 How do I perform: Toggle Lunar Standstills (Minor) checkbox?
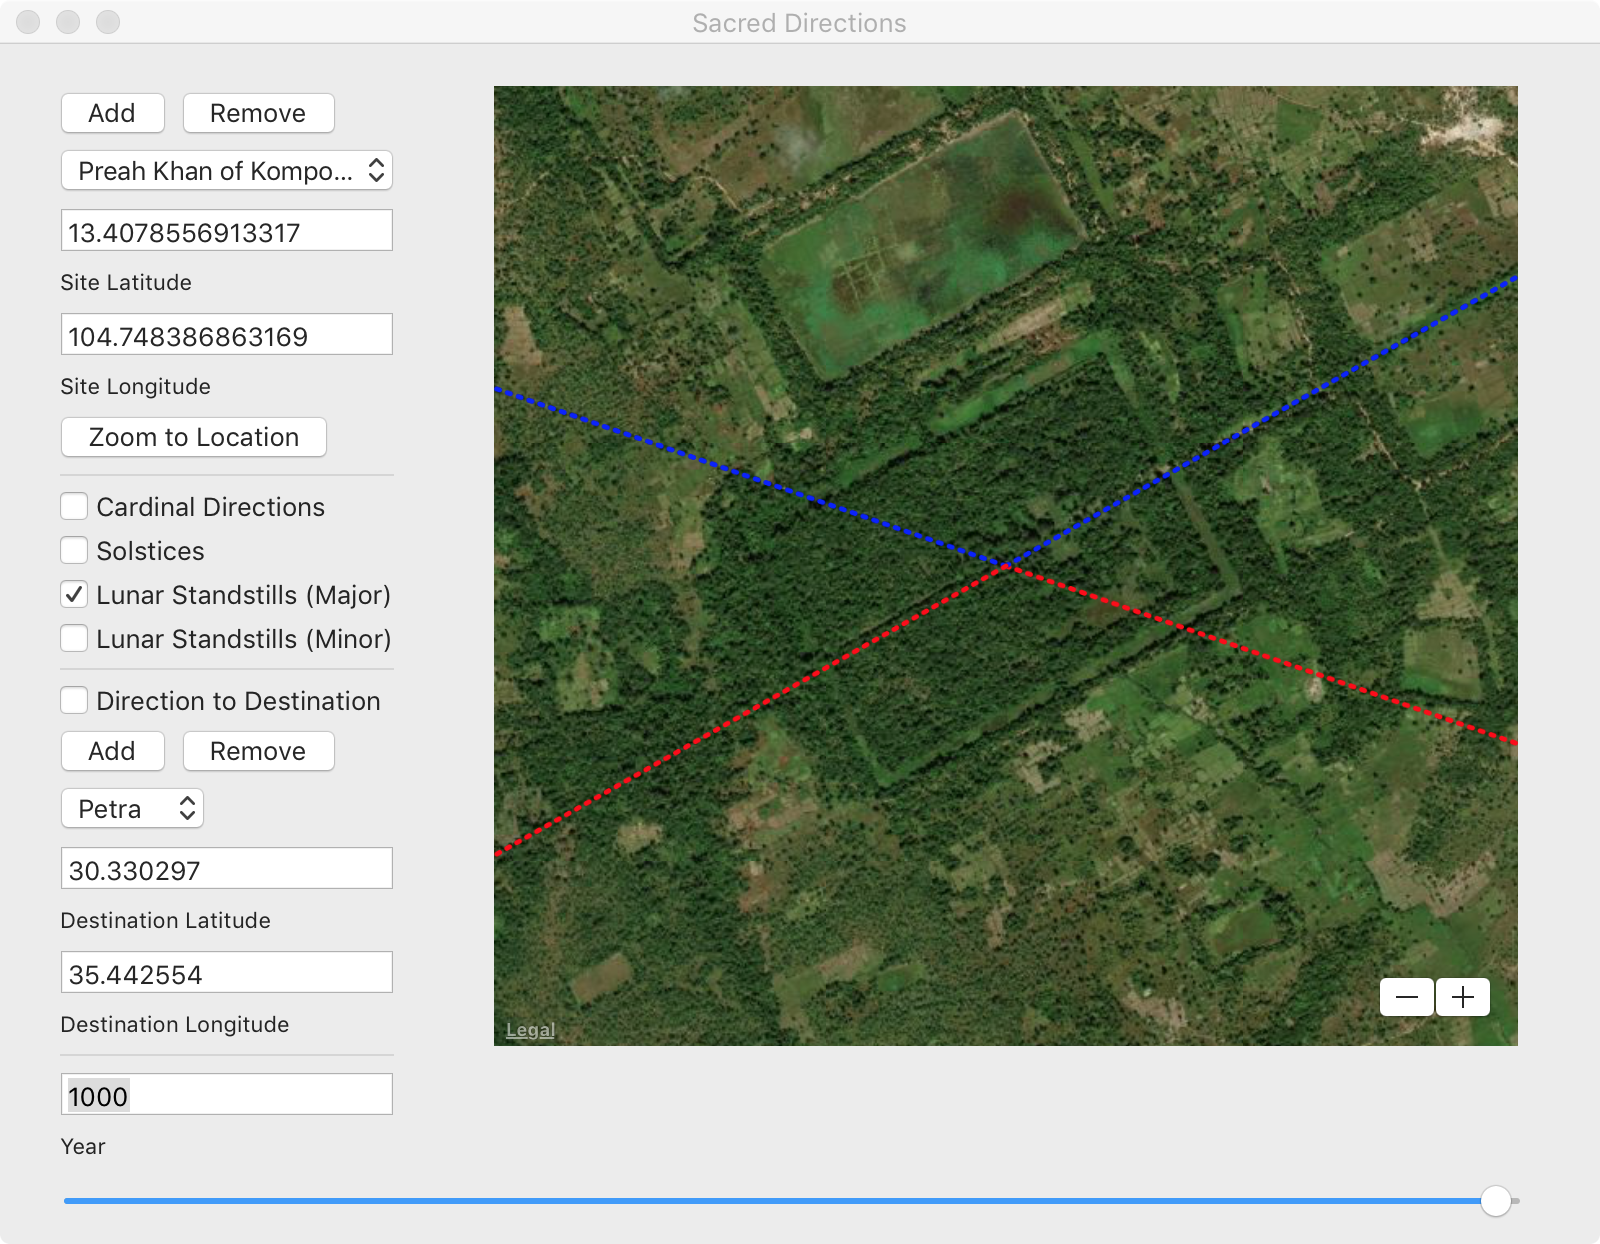(74, 639)
